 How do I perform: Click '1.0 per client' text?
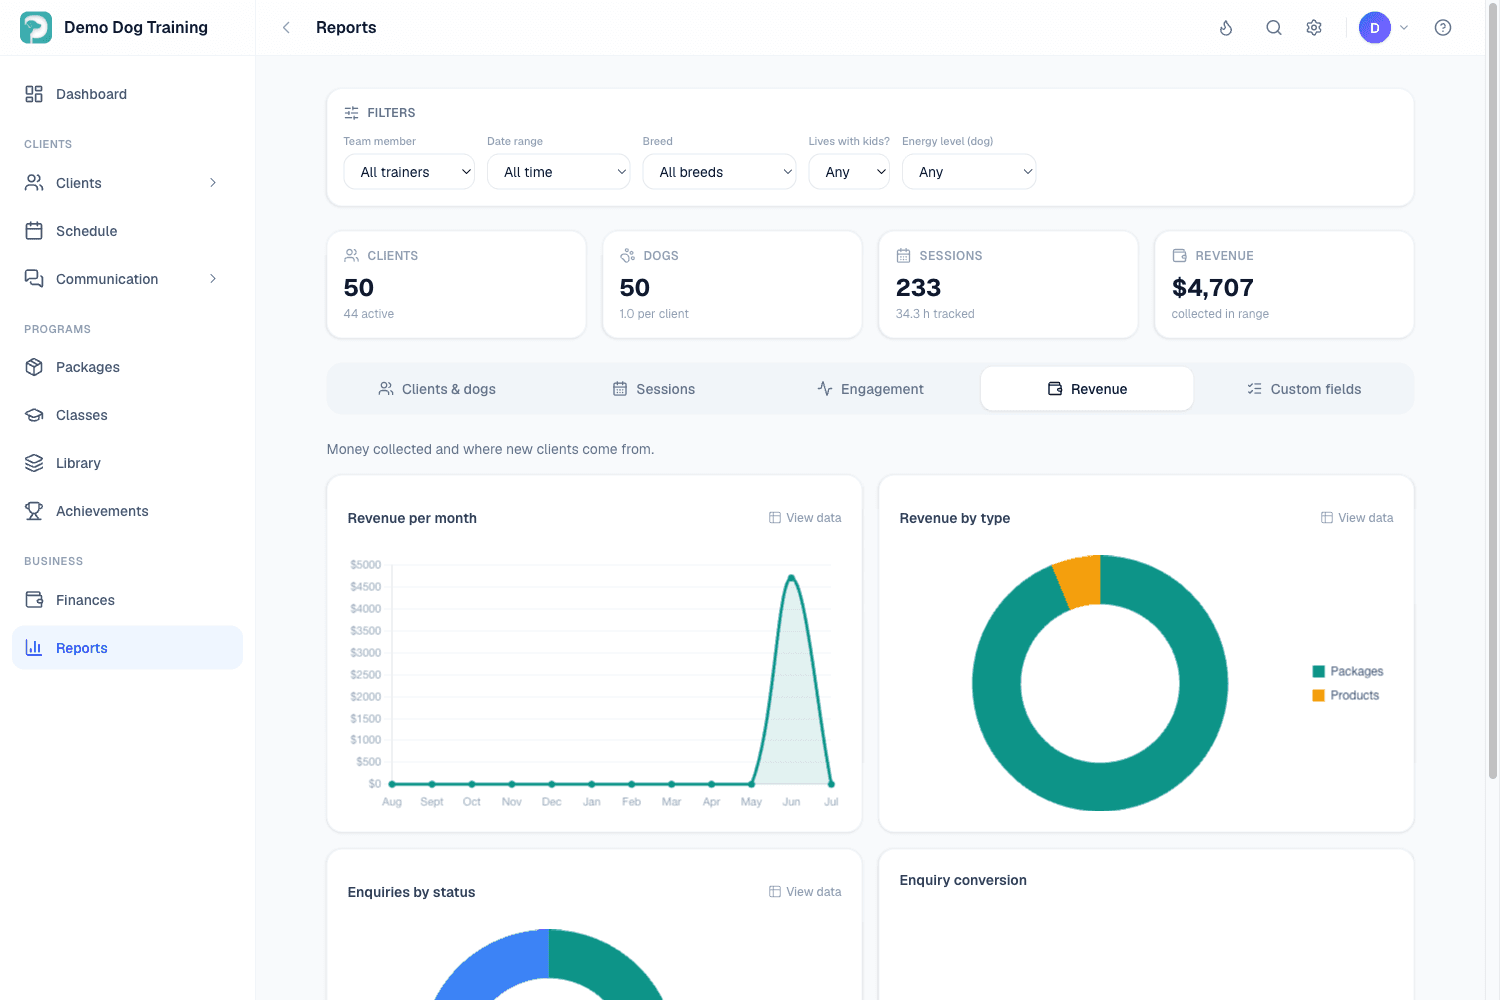point(654,314)
